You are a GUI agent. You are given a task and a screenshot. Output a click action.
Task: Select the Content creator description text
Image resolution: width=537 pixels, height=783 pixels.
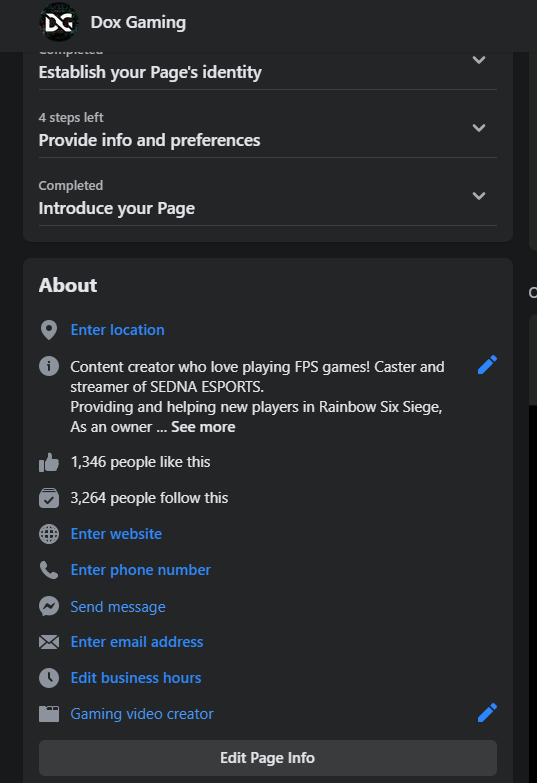pos(257,396)
